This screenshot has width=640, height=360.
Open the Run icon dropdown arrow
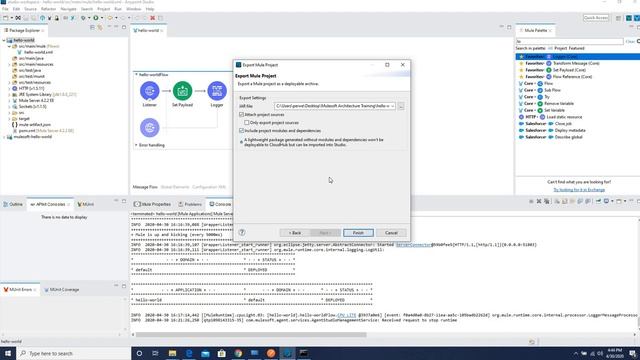tap(102, 18)
